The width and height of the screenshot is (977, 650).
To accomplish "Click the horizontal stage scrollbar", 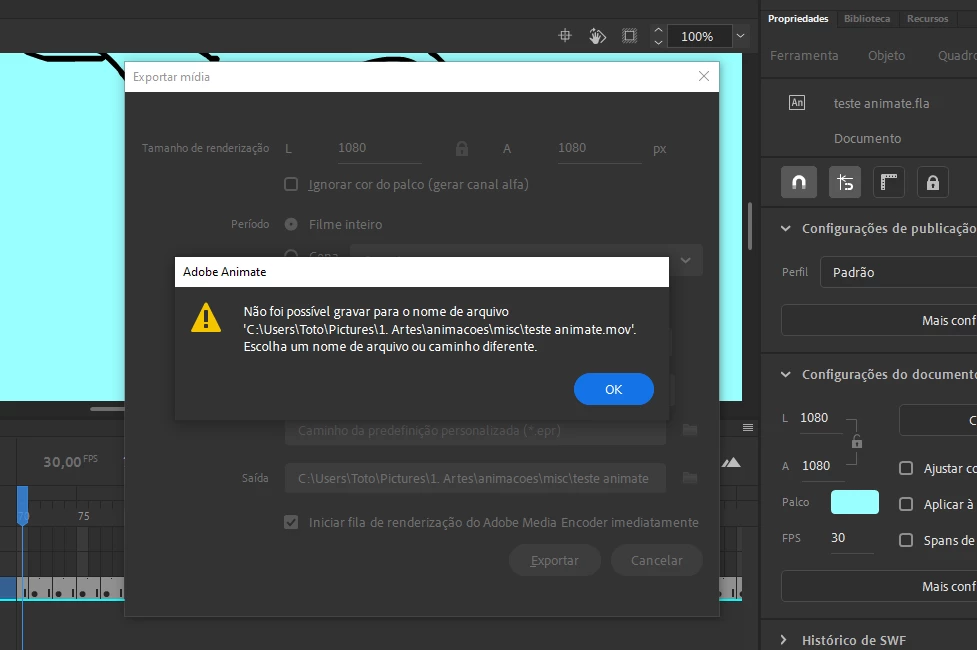I will click(107, 409).
